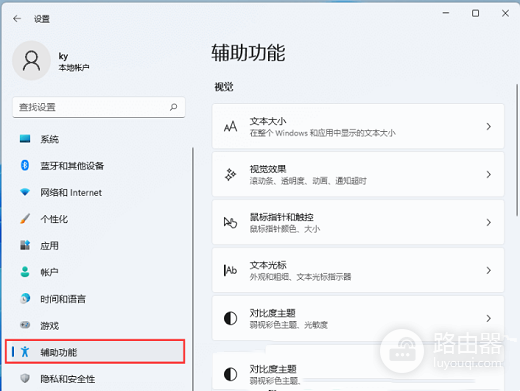Open 帐户 category label

(x=49, y=272)
